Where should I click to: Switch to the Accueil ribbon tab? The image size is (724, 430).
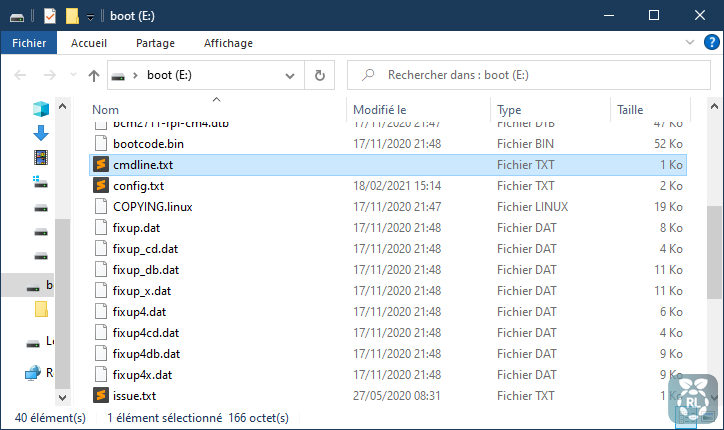(89, 43)
